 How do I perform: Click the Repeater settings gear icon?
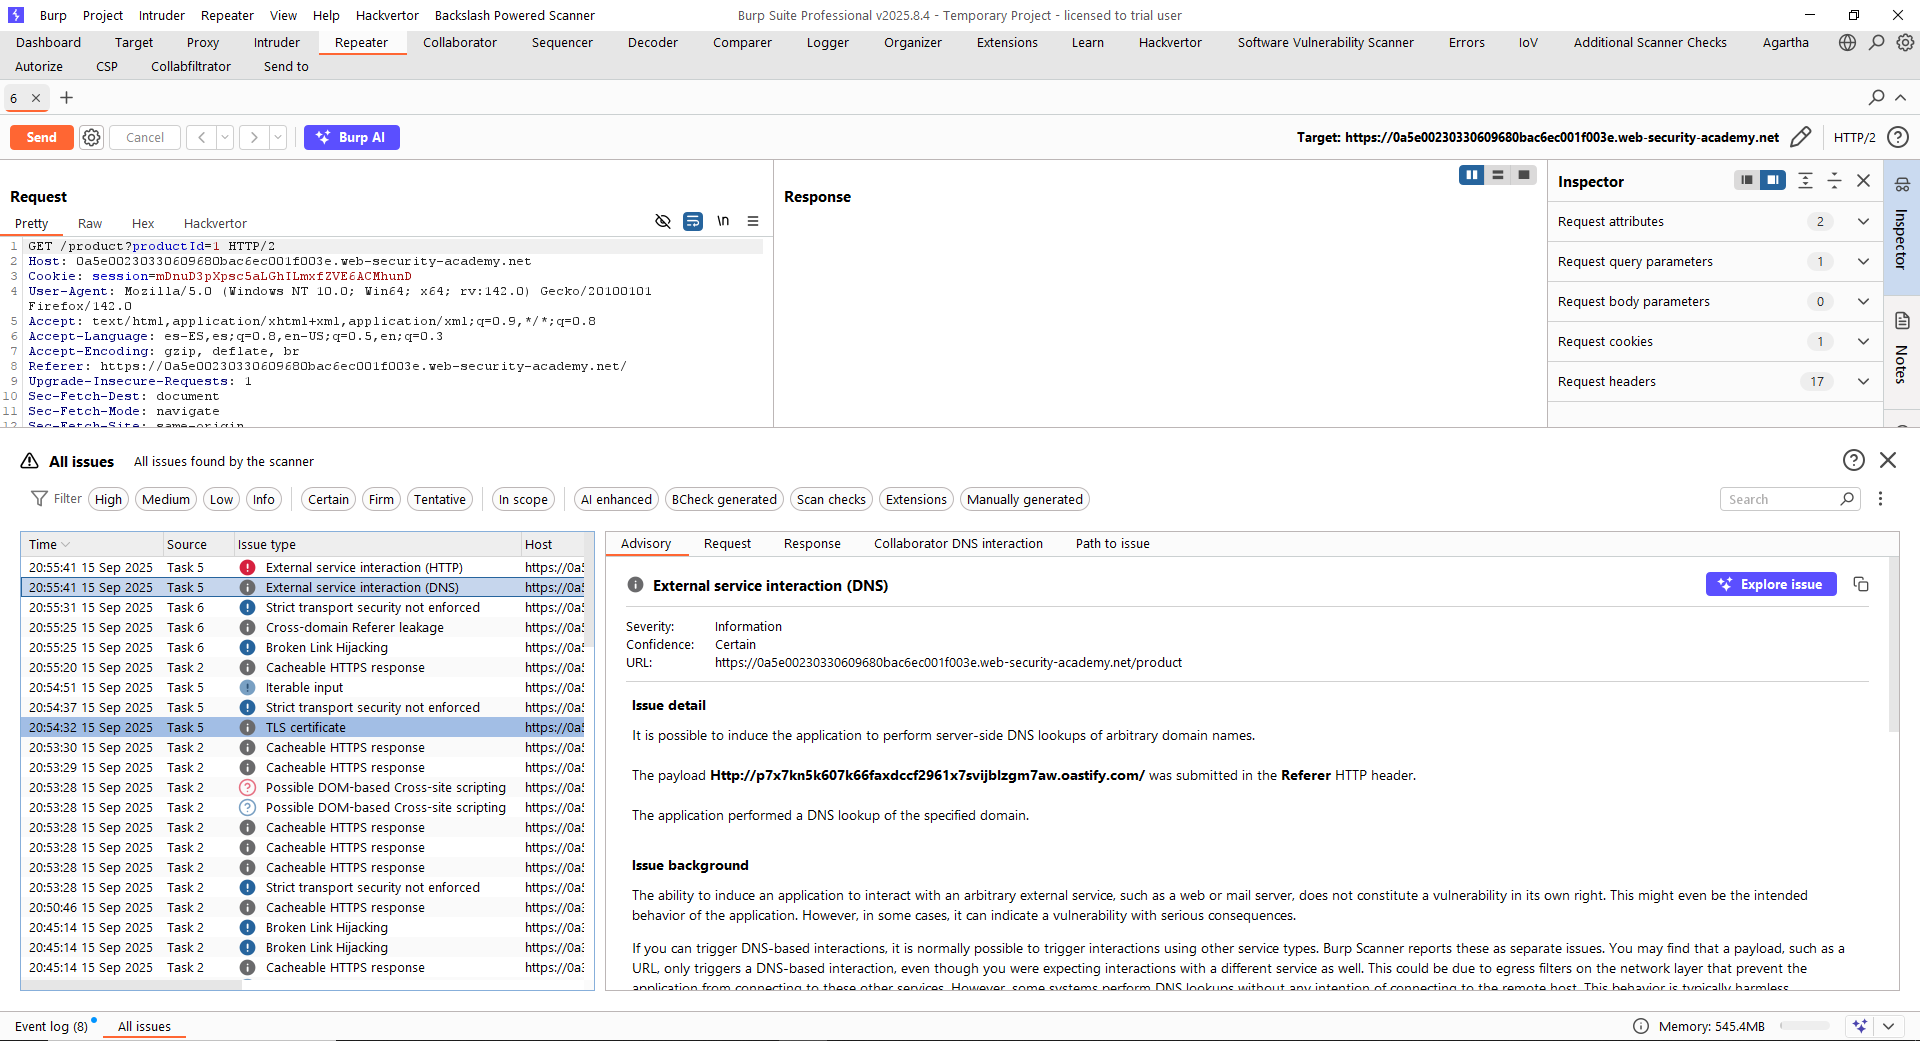[91, 138]
